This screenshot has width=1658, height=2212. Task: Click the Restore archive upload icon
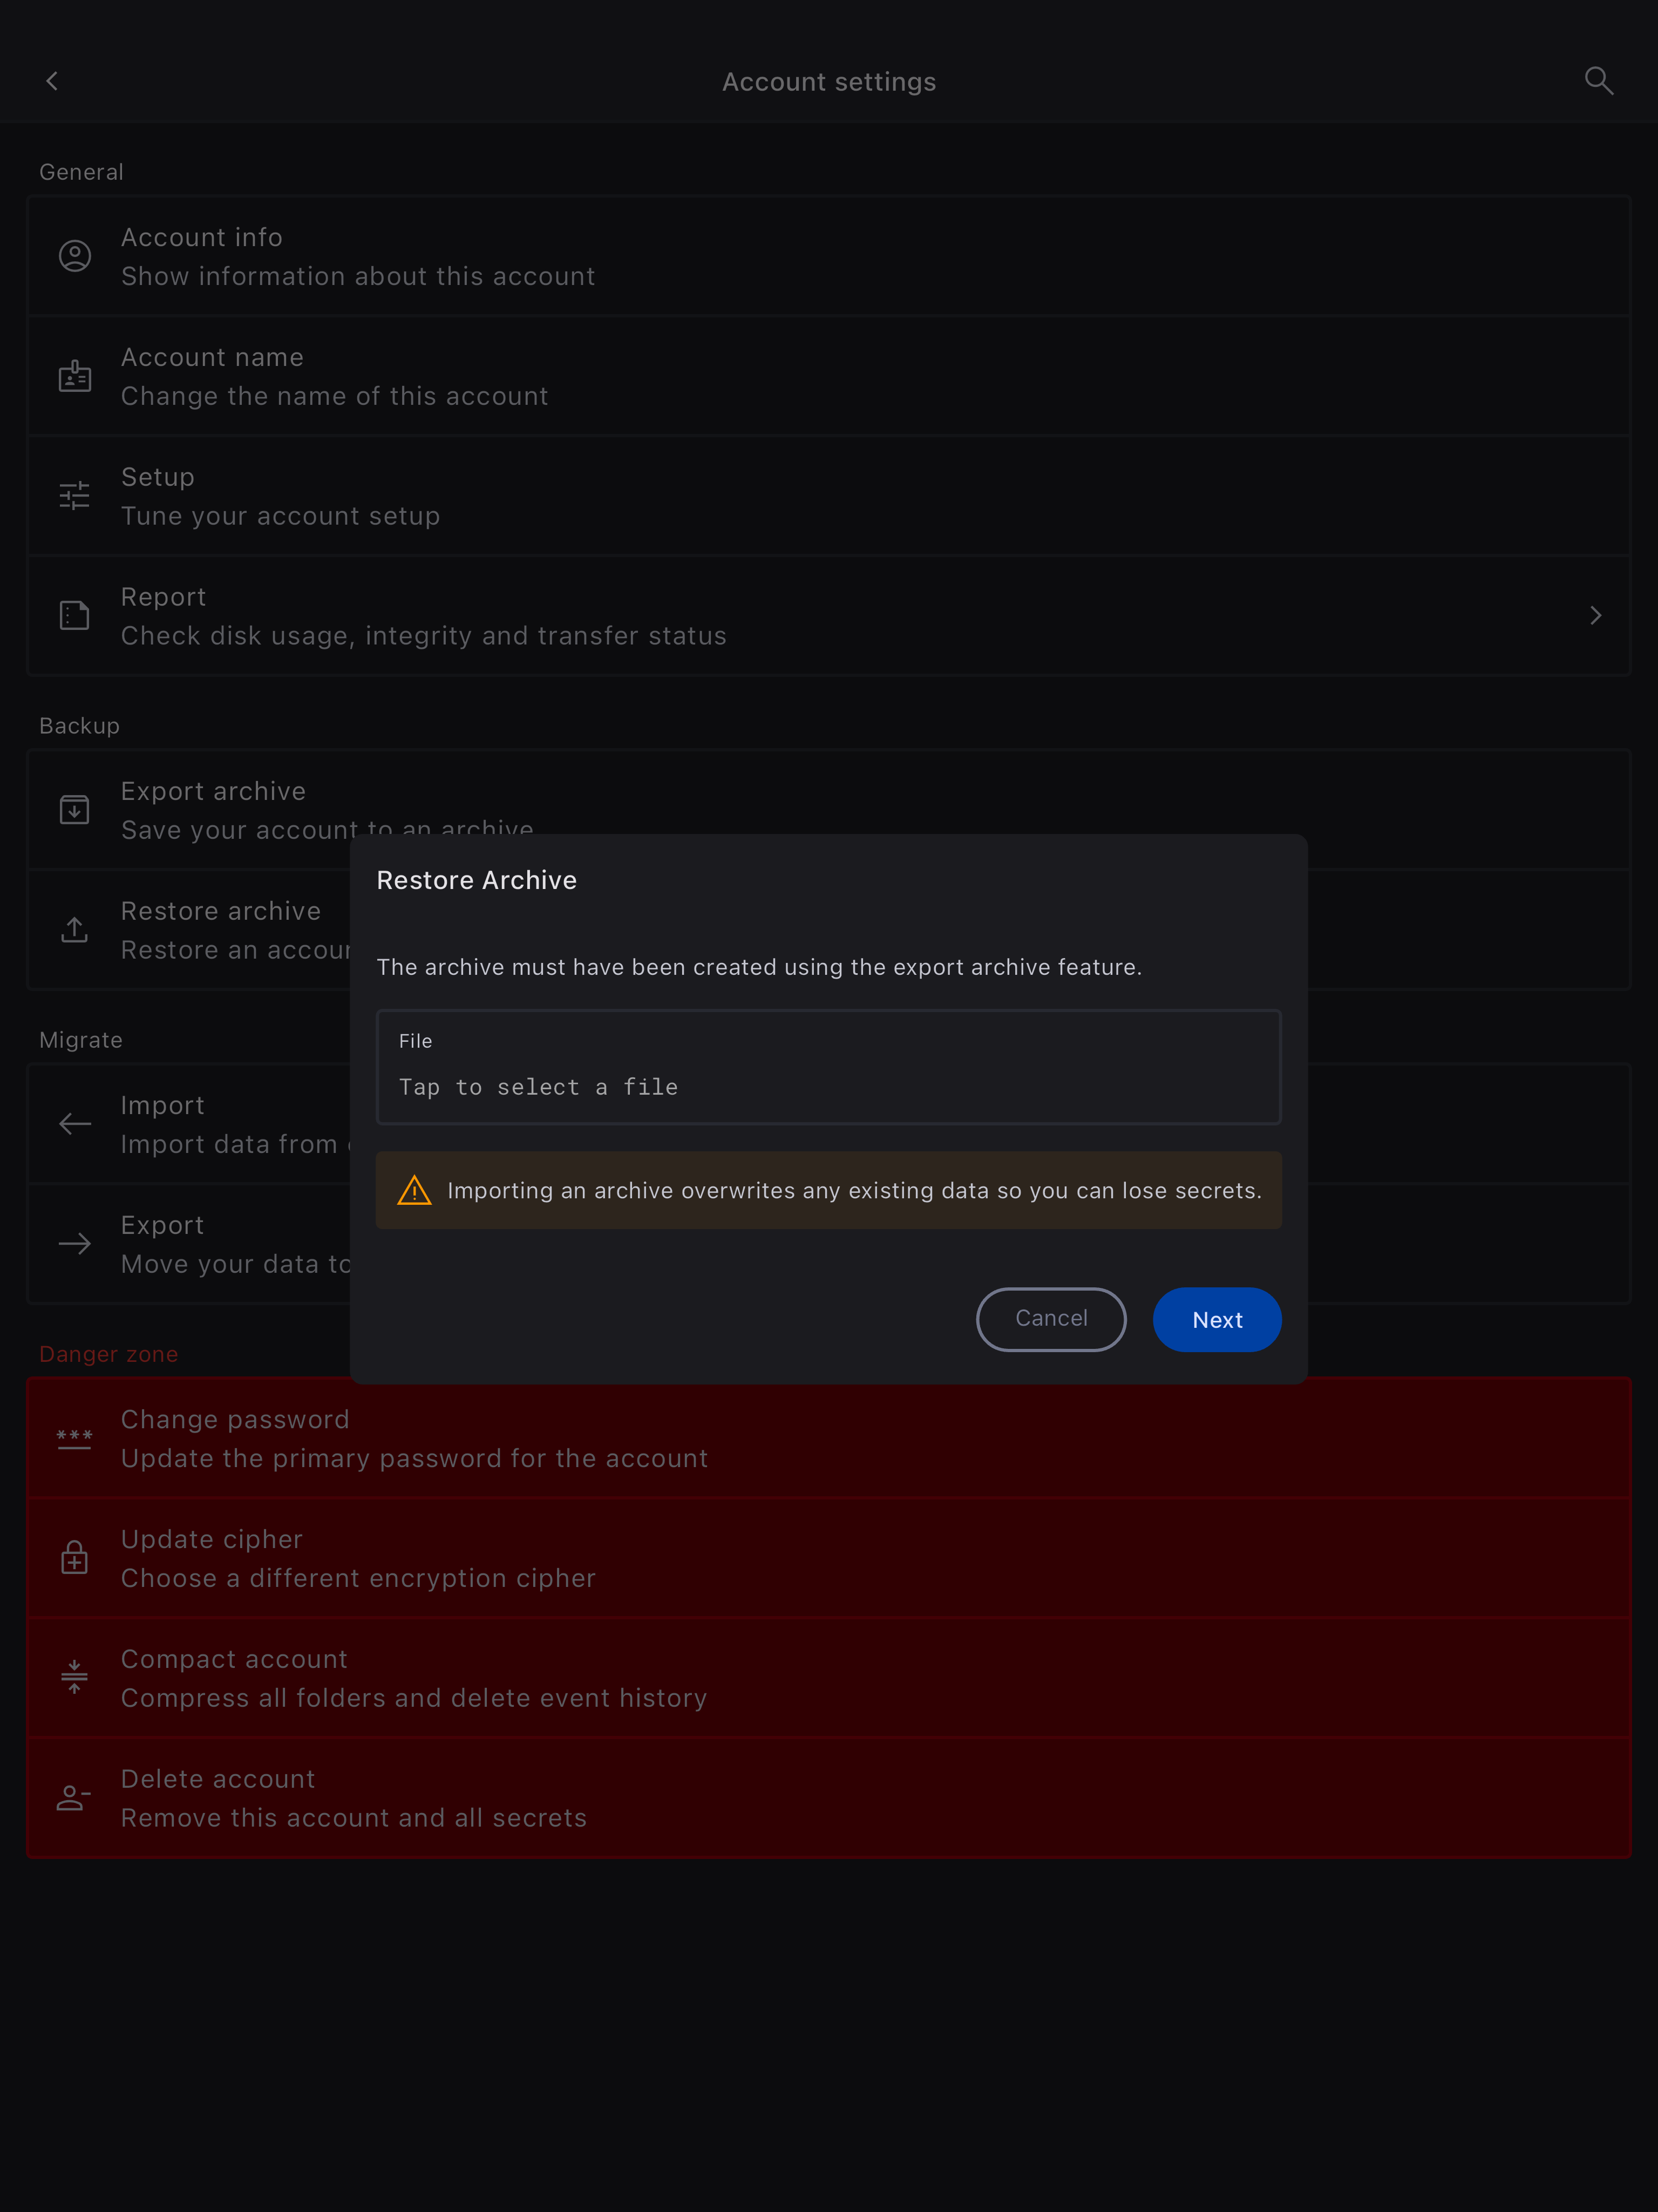(75, 930)
